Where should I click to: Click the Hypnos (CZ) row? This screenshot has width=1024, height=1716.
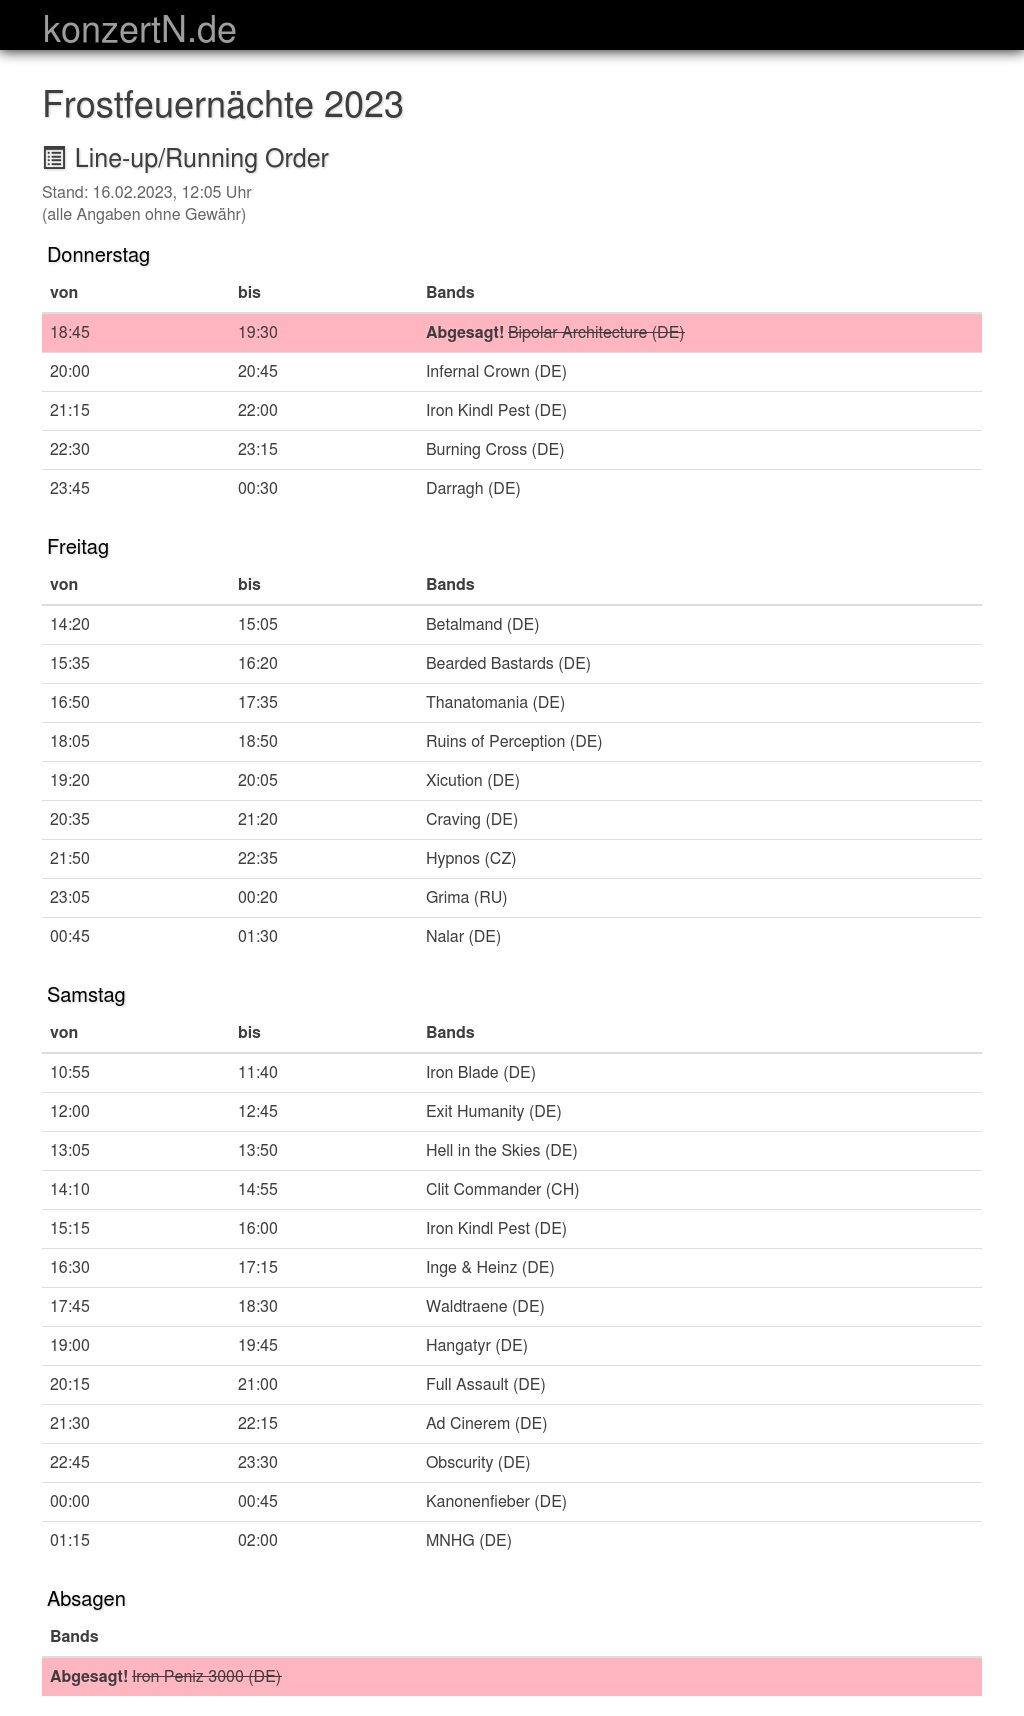point(512,858)
